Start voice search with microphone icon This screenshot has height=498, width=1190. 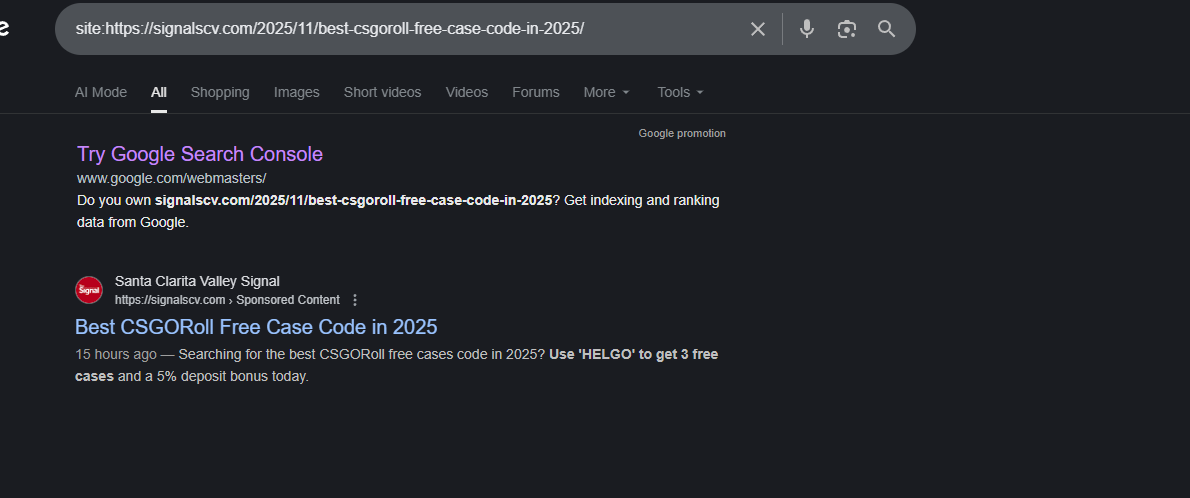(x=807, y=29)
